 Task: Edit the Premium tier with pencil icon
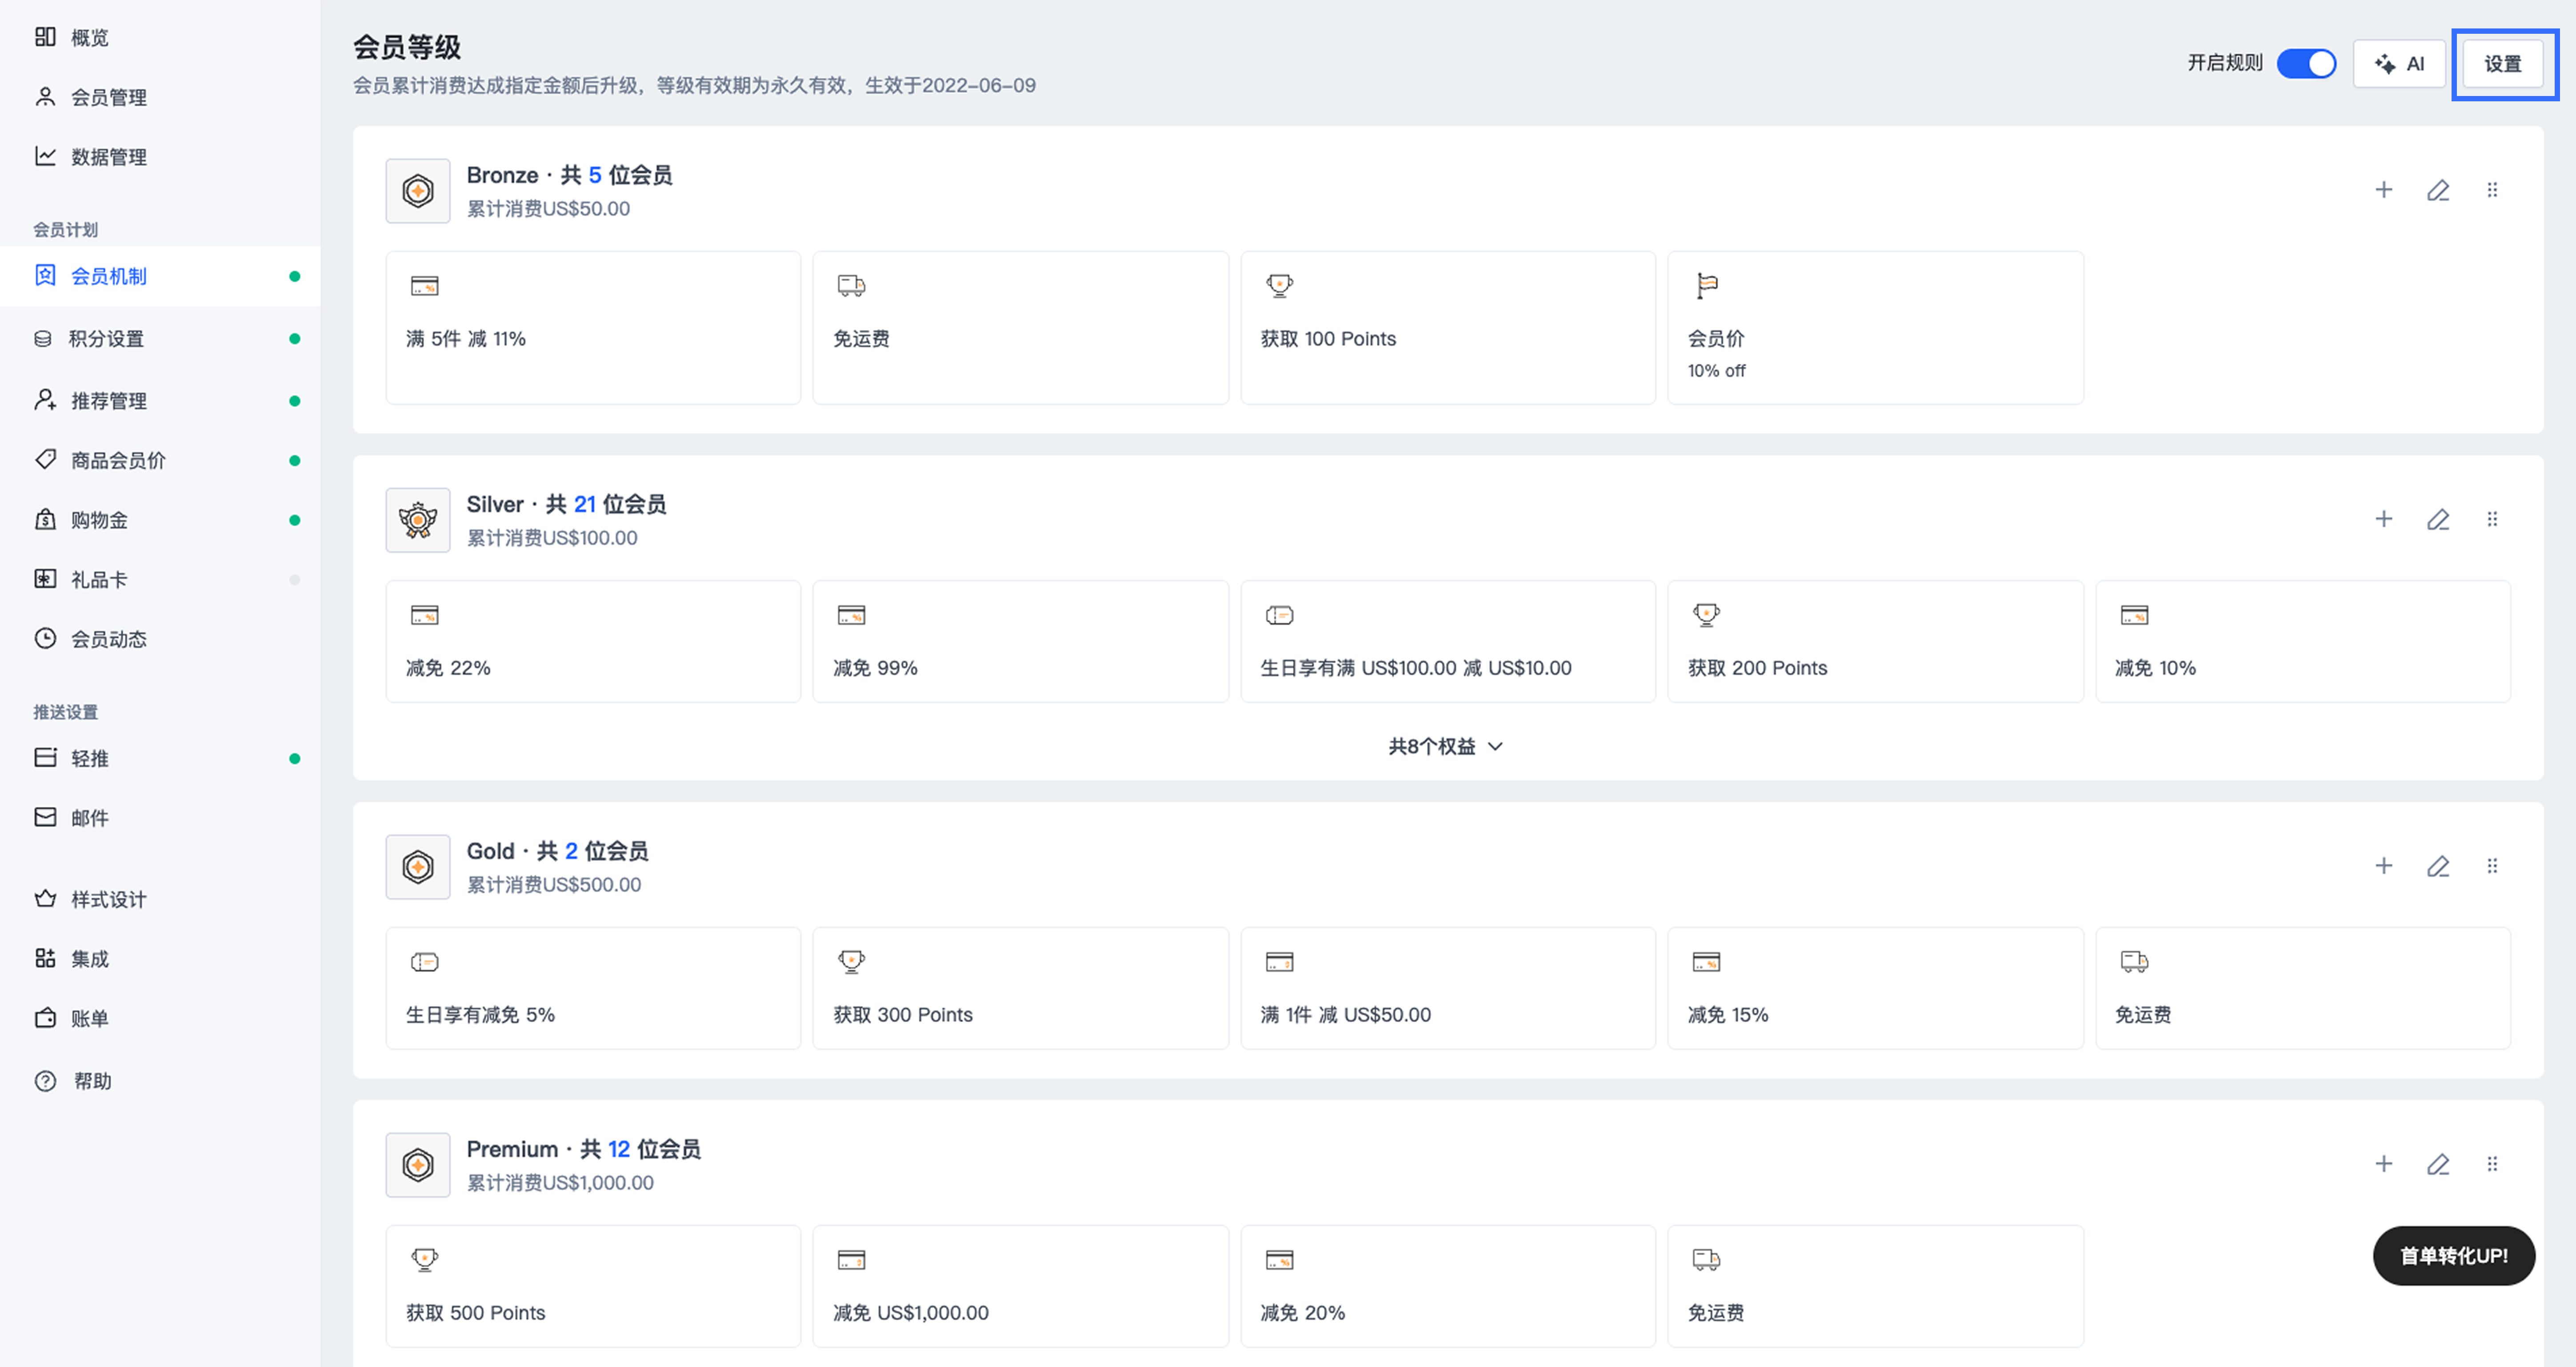click(x=2438, y=1164)
